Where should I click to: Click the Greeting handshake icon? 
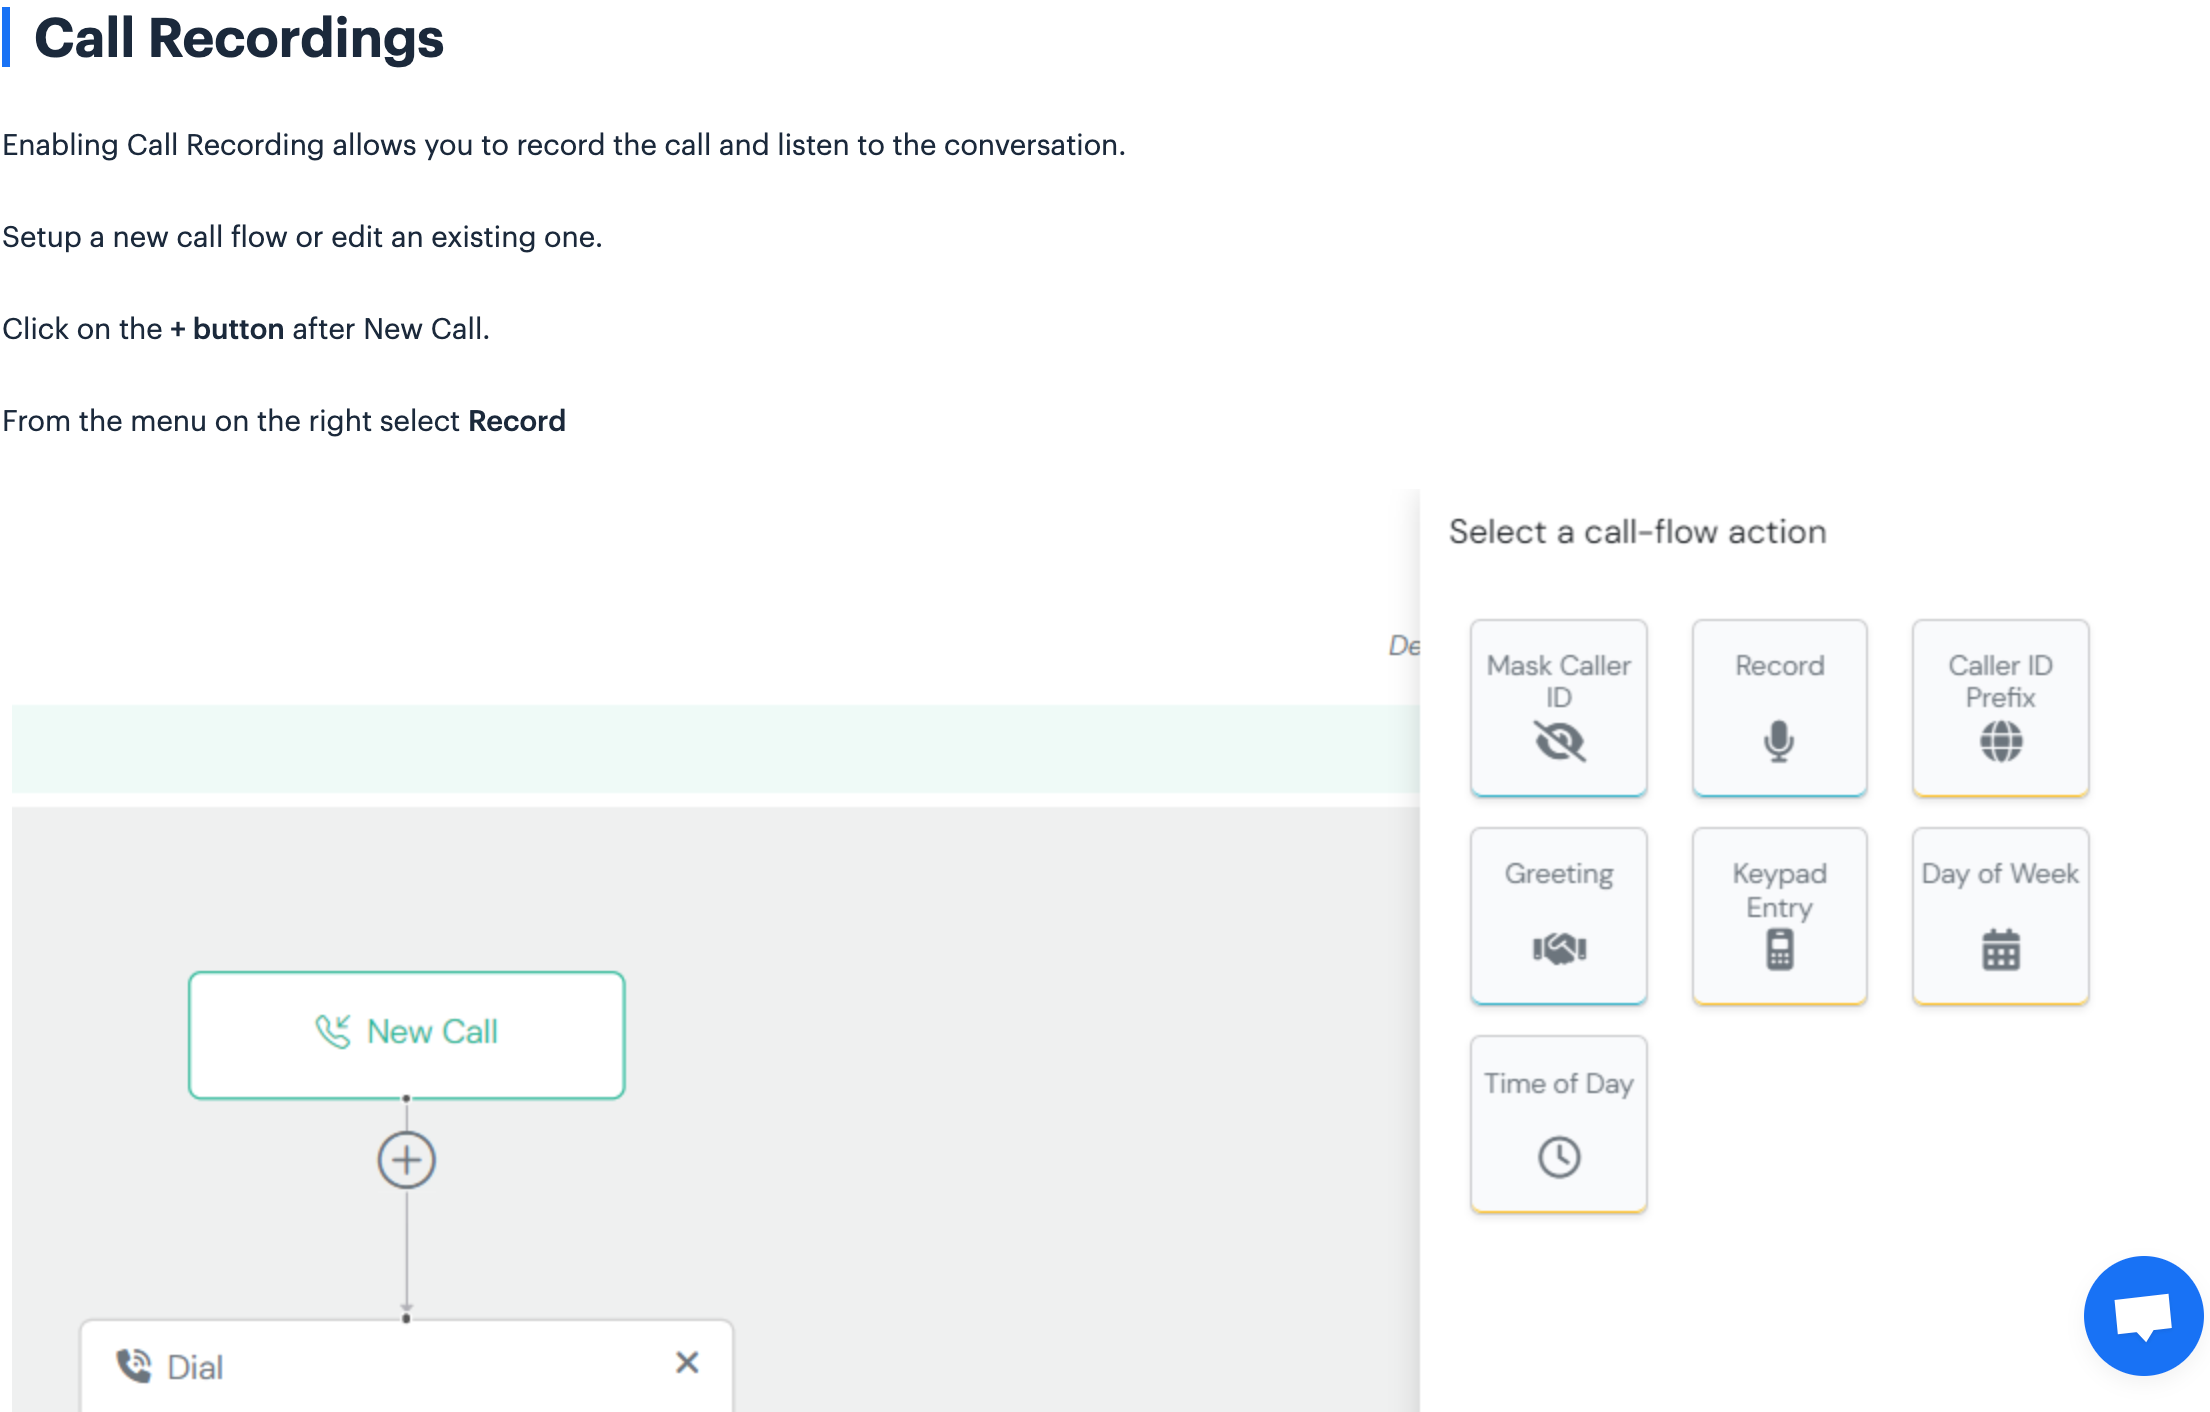pyautogui.click(x=1558, y=945)
